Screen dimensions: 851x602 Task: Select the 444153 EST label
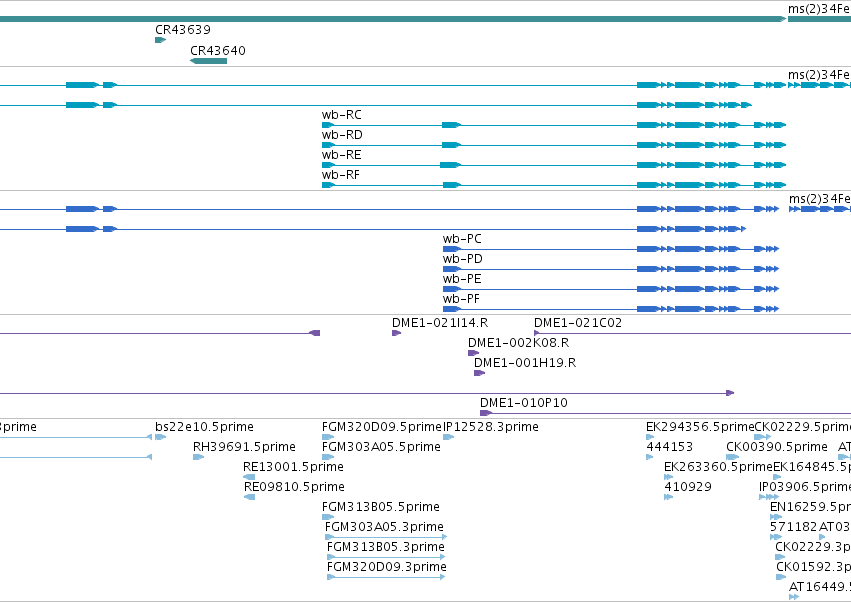[x=670, y=447]
